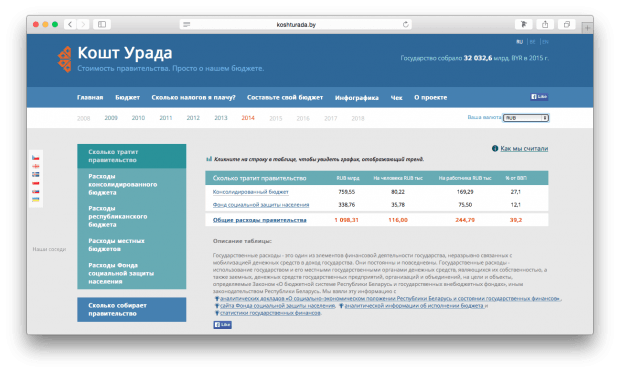Open the Iceland flag neighbor site
620x373 pixels.
36,174
